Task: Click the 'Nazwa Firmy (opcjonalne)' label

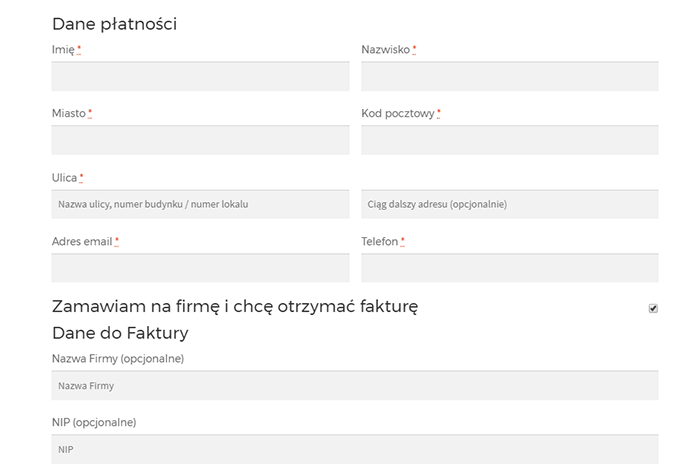Action: click(118, 358)
